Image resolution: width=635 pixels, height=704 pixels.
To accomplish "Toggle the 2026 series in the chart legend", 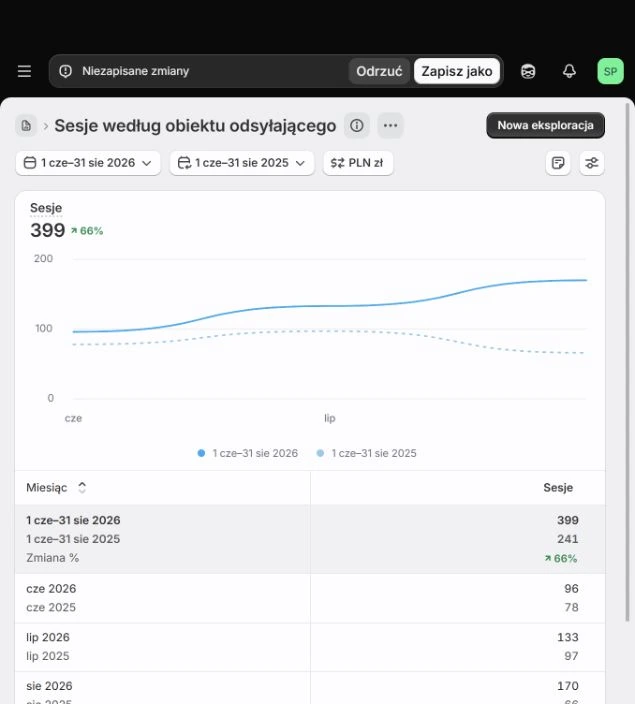I will click(x=247, y=453).
